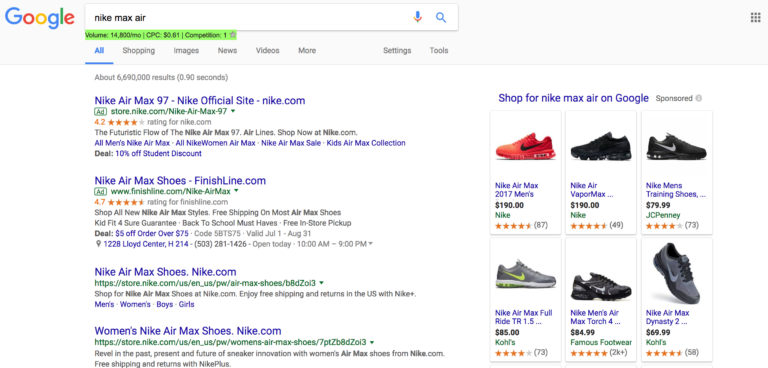Switch to the Images tab
Screen dimensions: 768x368
pos(186,50)
